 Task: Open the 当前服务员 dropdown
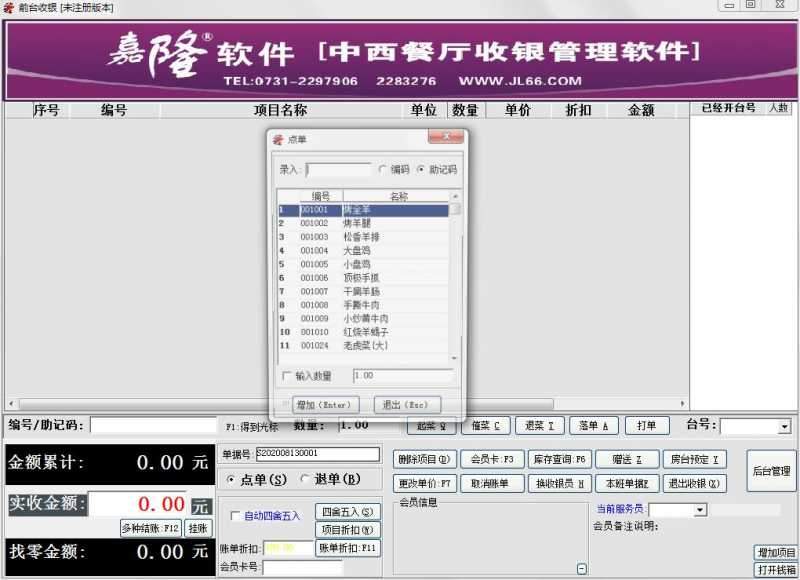[700, 510]
